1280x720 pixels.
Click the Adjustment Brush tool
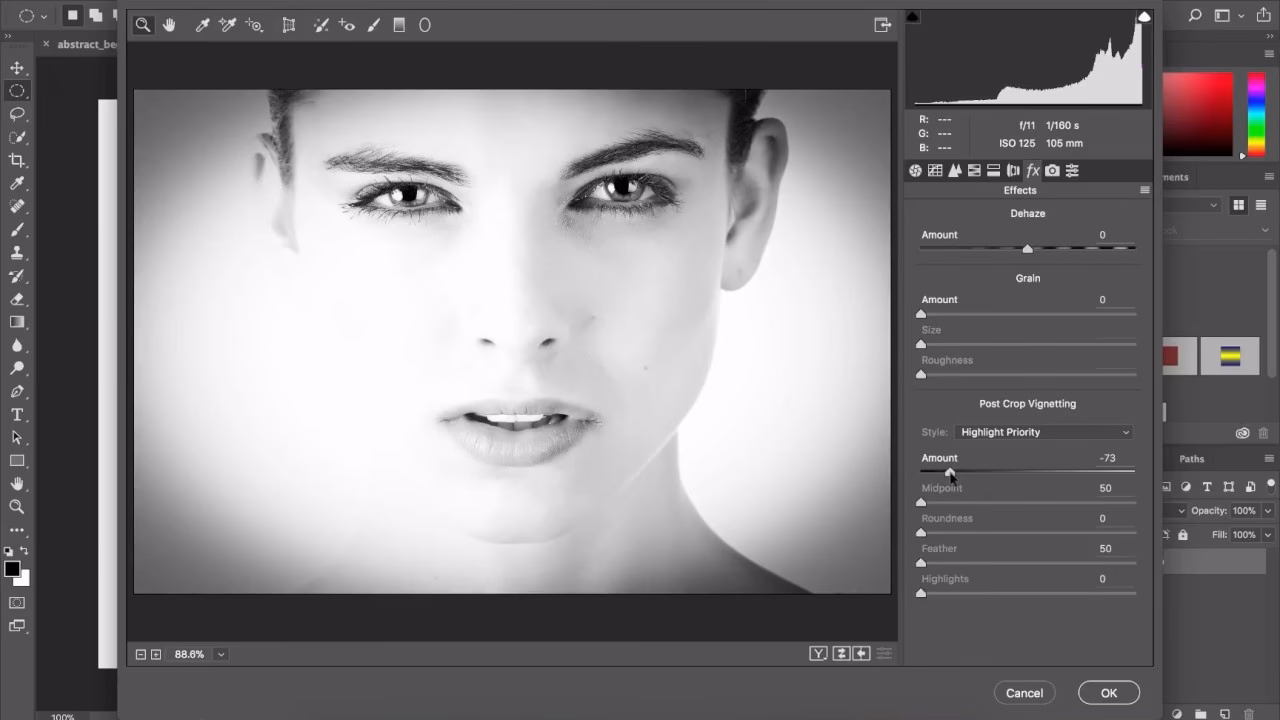click(x=373, y=25)
